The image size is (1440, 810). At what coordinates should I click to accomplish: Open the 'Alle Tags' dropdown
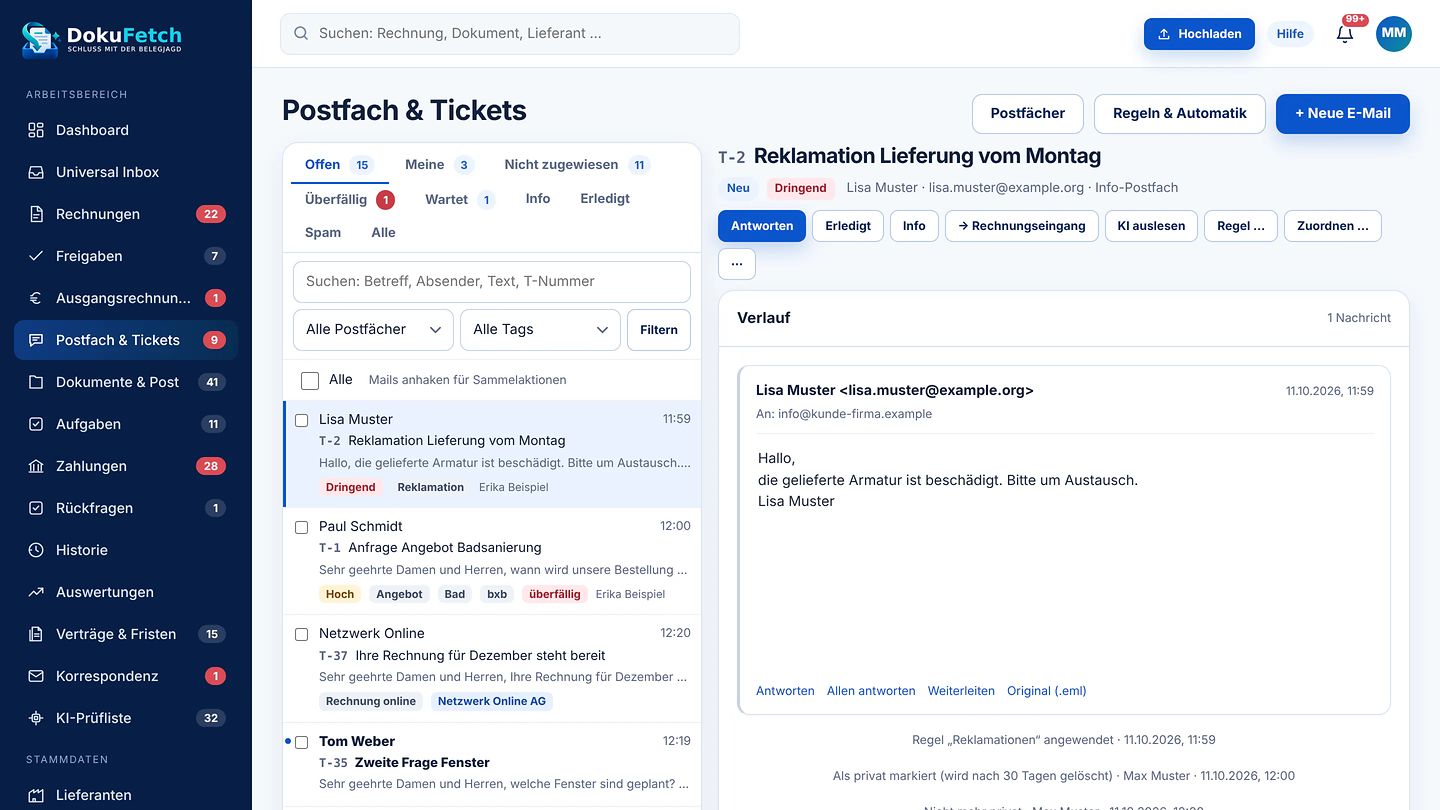click(x=540, y=330)
